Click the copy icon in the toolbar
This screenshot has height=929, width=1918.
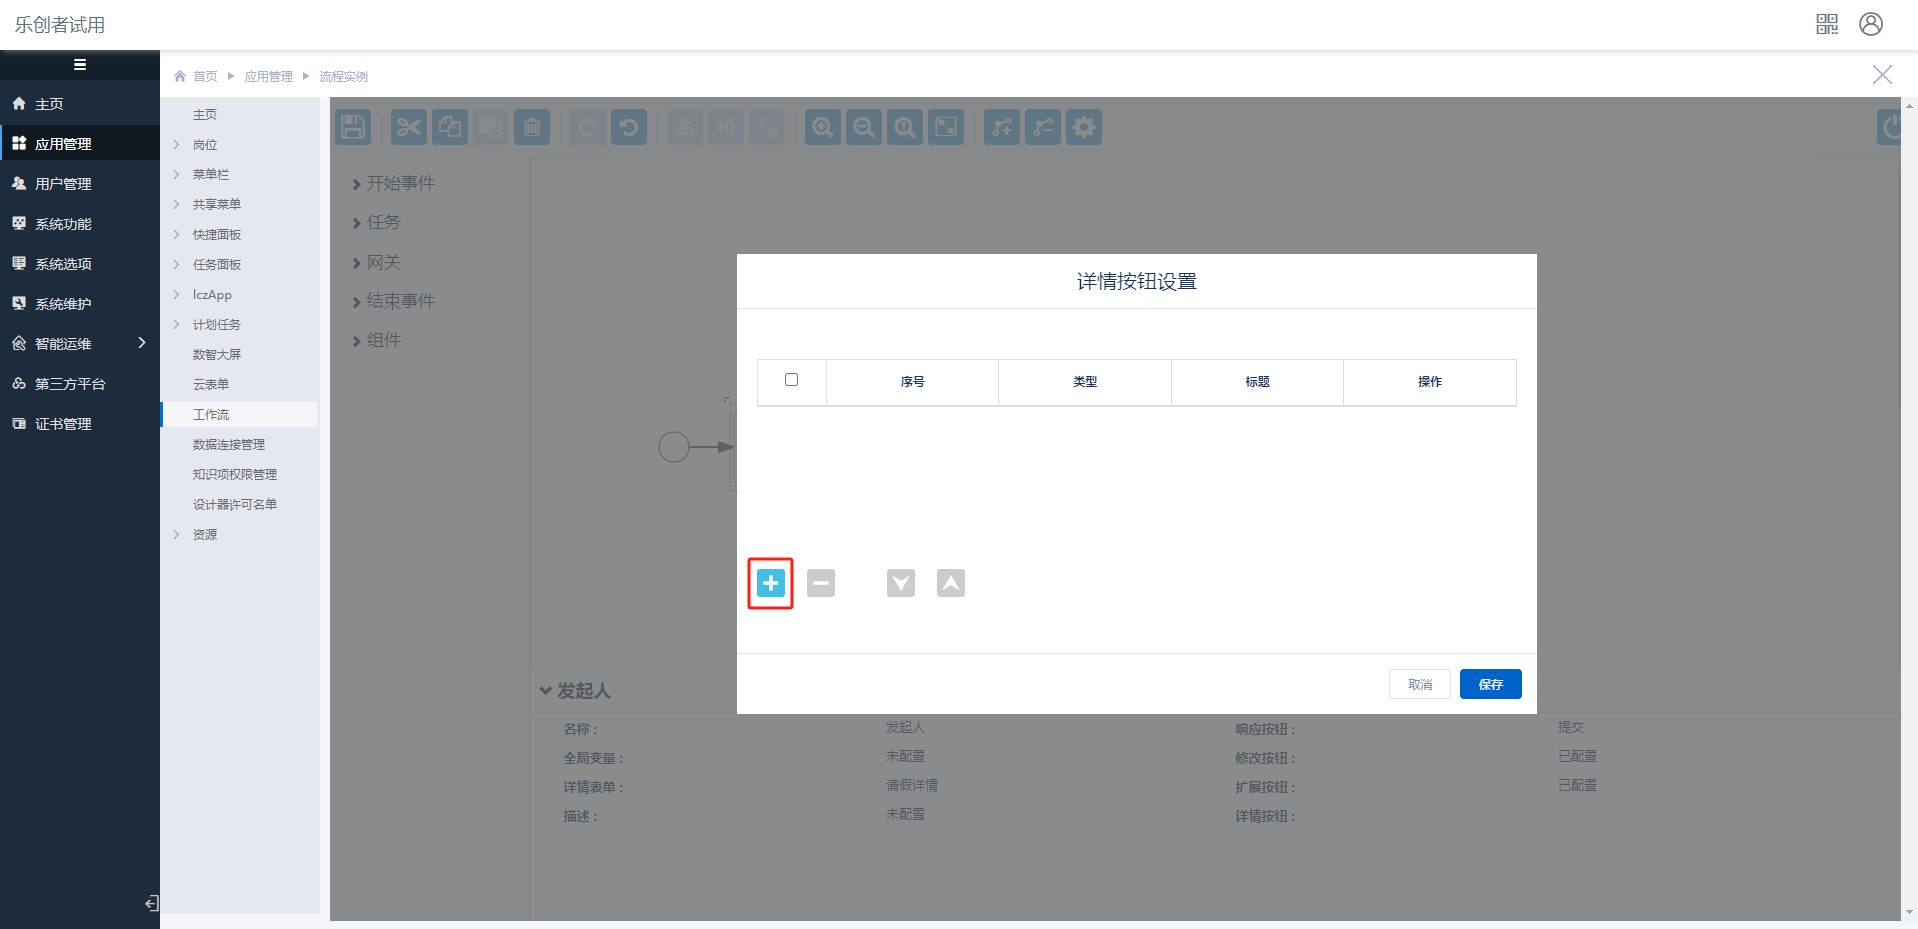click(450, 127)
